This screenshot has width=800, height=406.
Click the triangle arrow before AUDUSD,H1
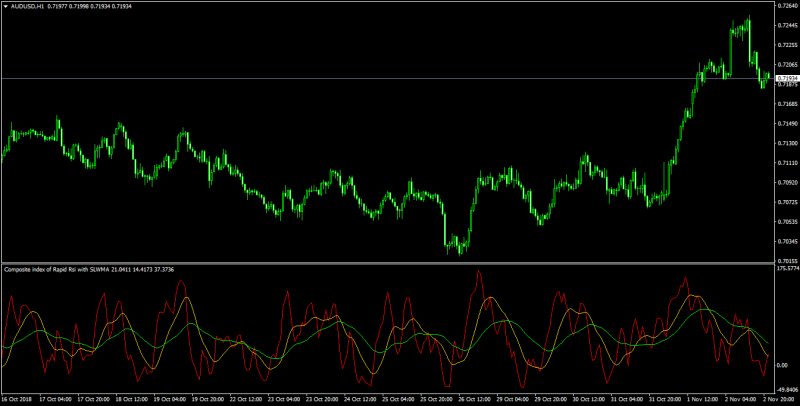click(6, 6)
